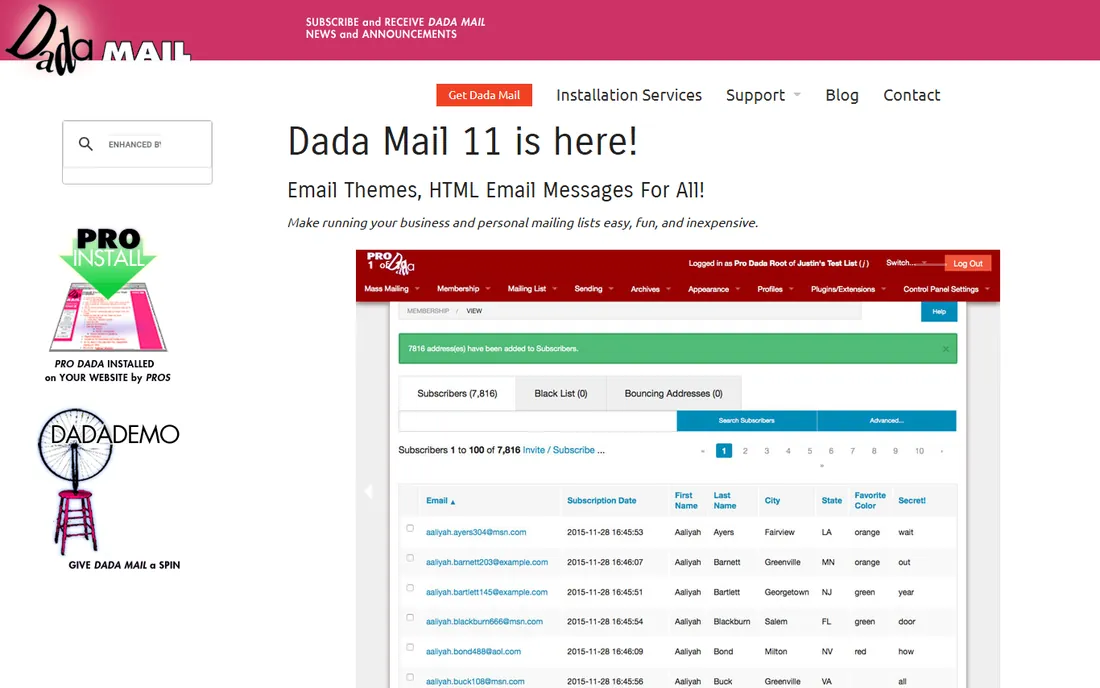Sort by State column header
1100x688 pixels.
(x=831, y=501)
